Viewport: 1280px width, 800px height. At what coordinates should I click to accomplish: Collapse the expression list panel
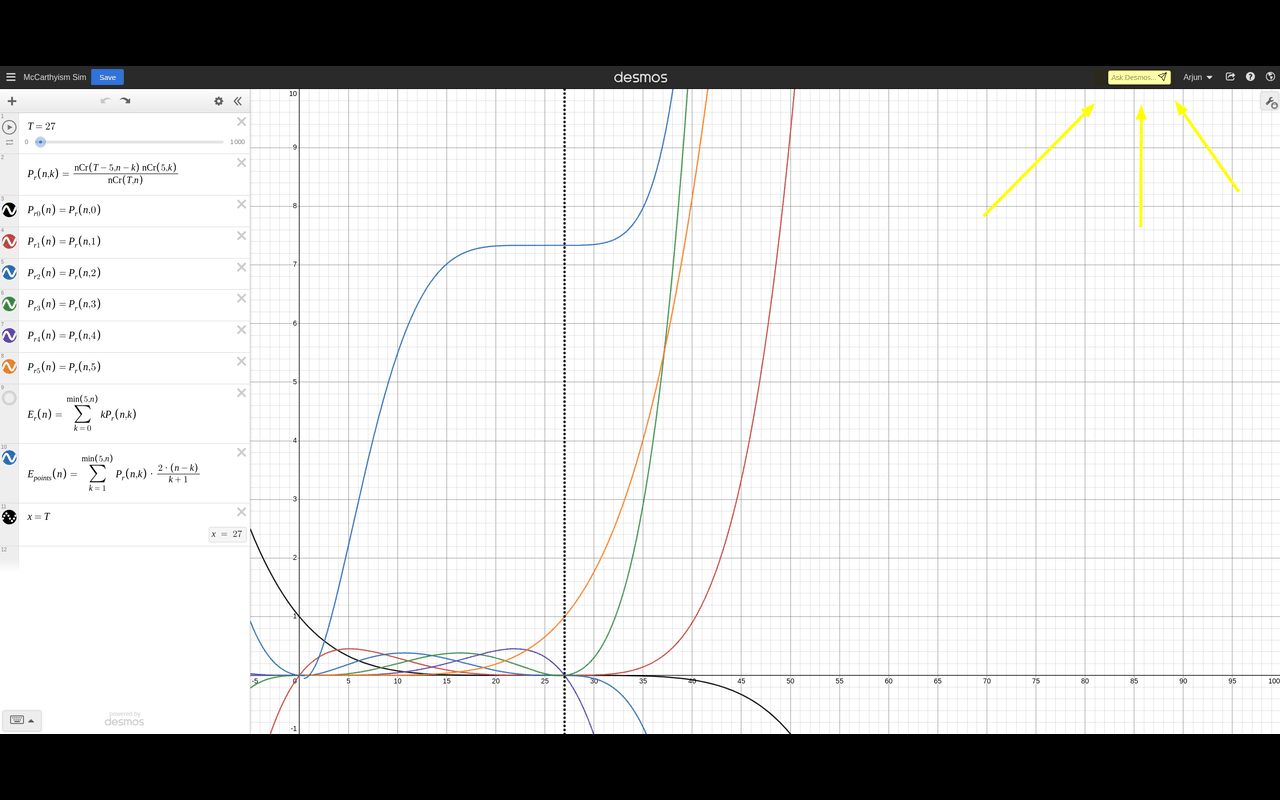[238, 101]
